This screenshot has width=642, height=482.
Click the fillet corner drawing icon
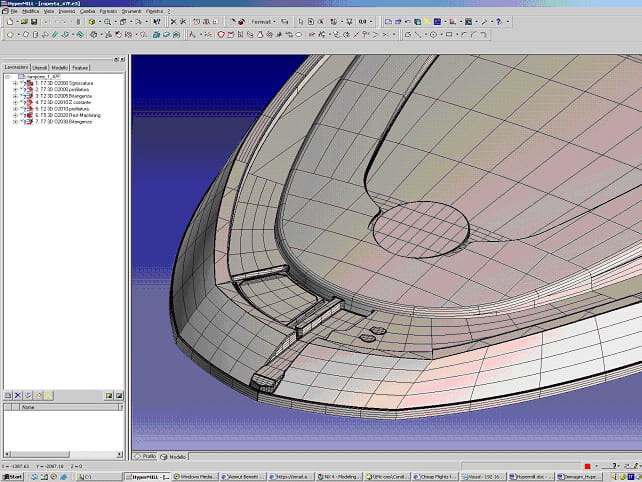coord(464,35)
